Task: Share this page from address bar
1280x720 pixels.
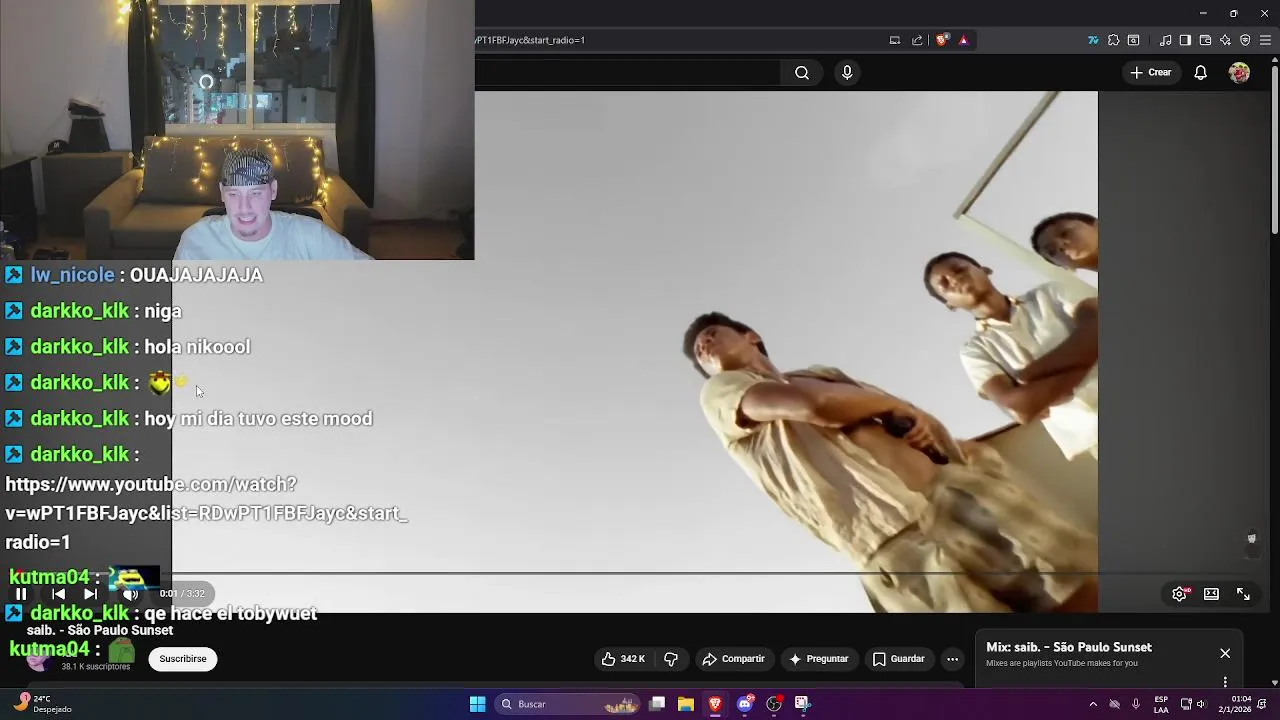Action: (917, 40)
